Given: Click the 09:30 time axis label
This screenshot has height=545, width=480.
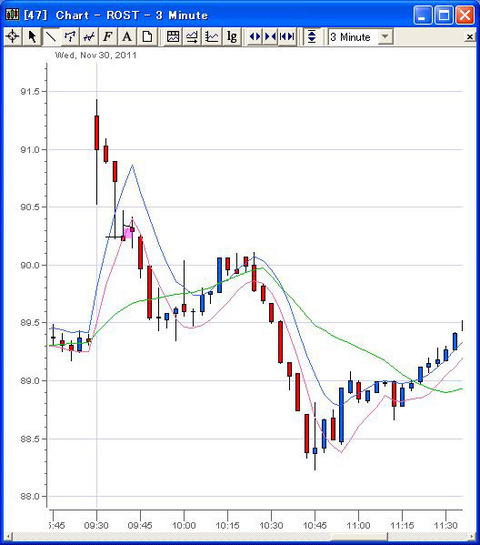Looking at the screenshot, I should point(96,525).
